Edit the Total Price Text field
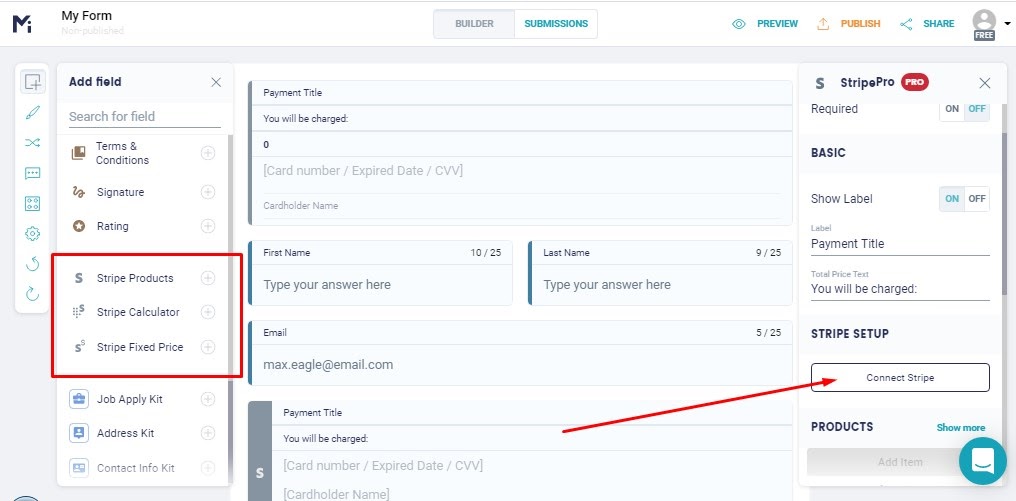1016x501 pixels. pyautogui.click(x=900, y=289)
